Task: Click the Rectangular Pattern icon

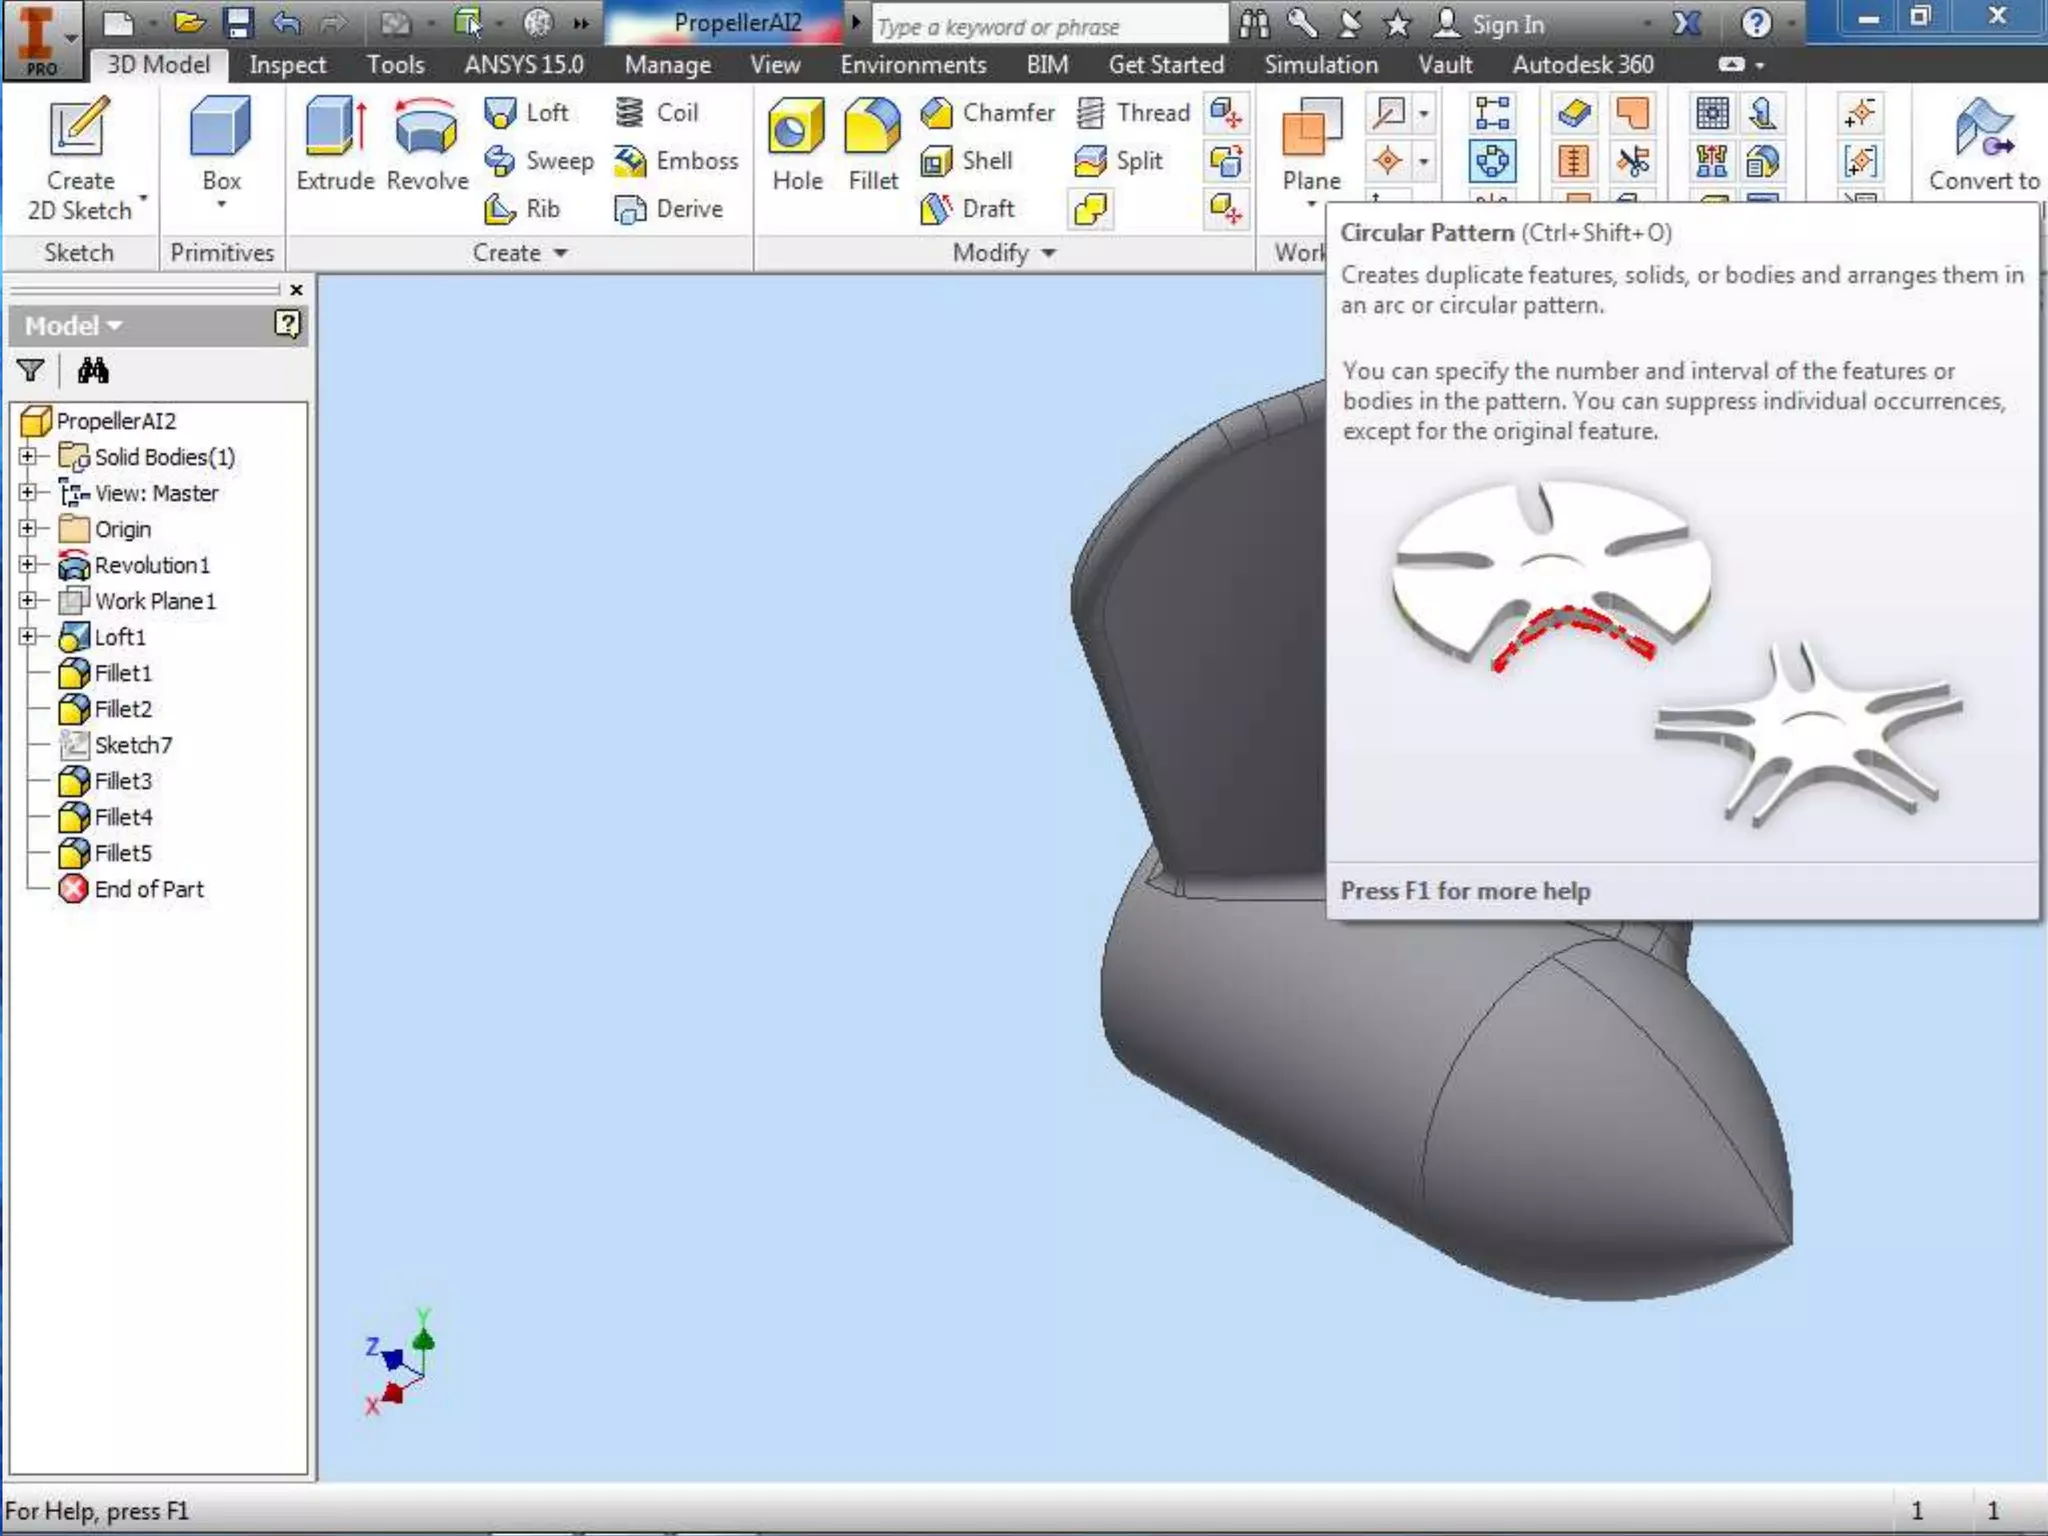Action: coord(1491,113)
